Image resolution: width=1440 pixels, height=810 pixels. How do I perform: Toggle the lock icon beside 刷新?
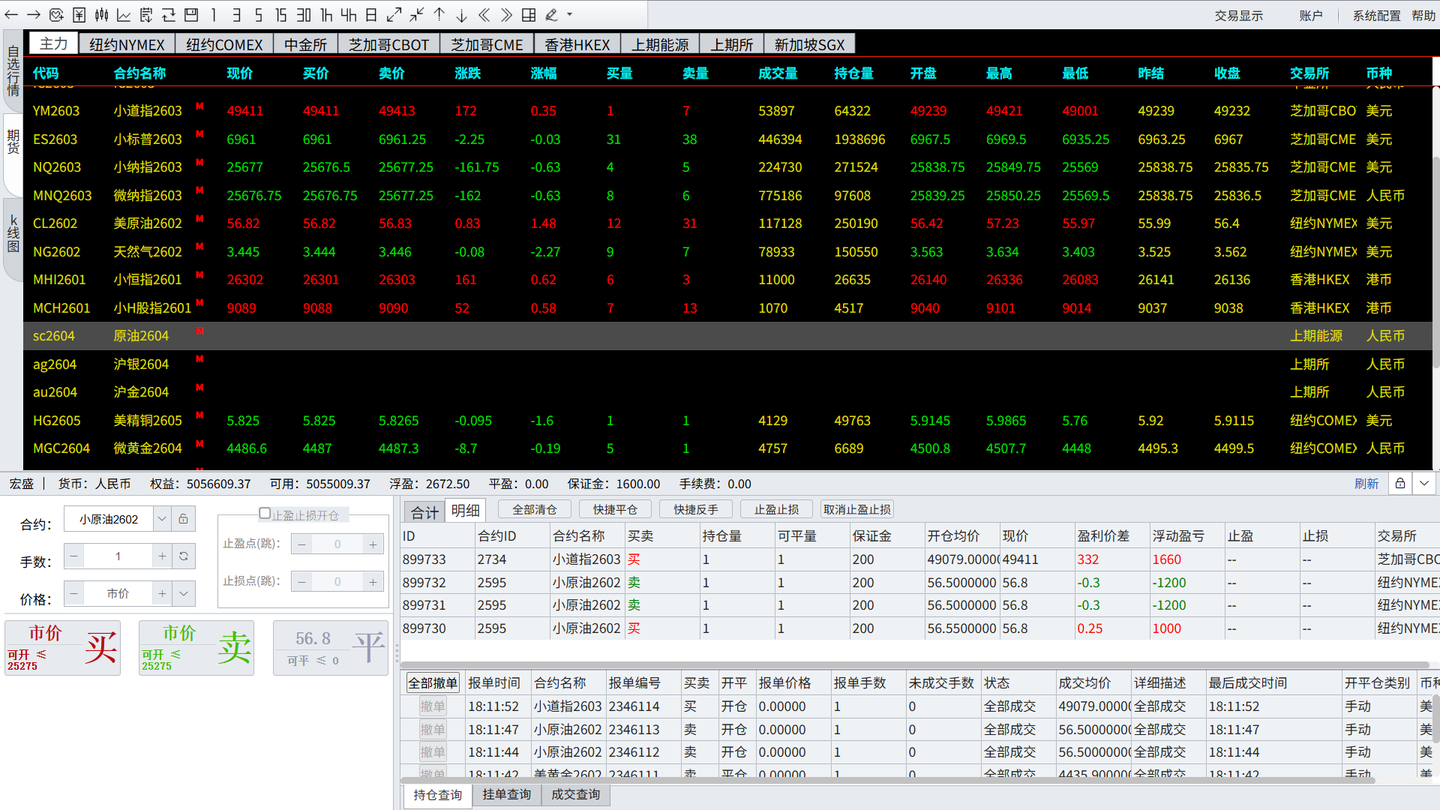(x=1400, y=484)
